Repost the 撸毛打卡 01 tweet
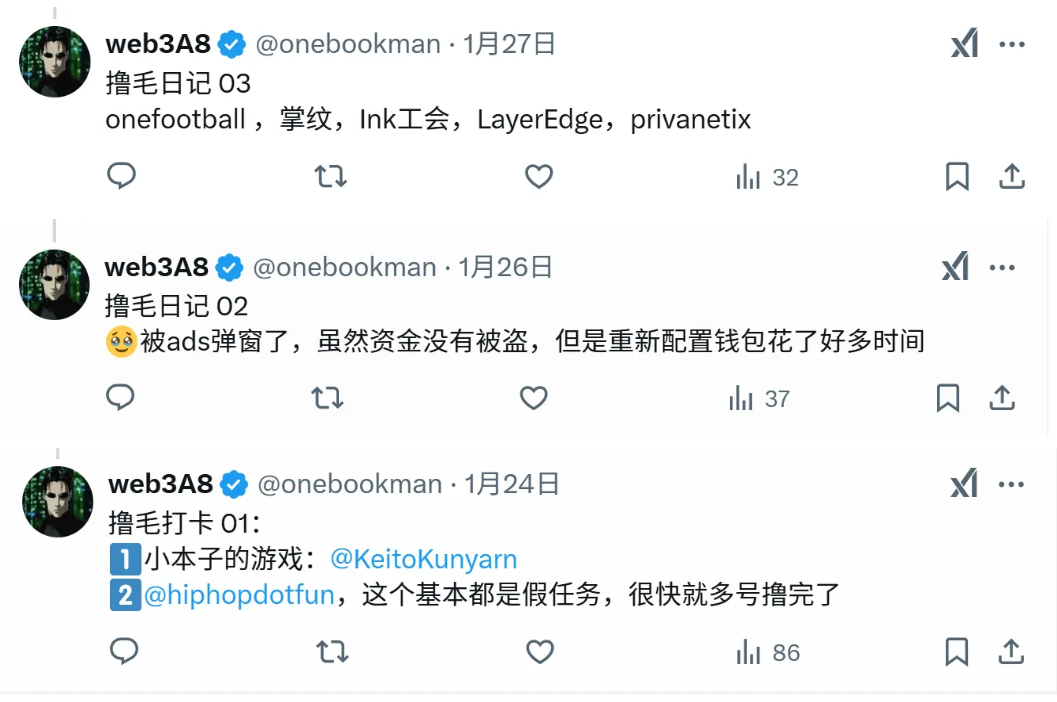 [x=332, y=652]
